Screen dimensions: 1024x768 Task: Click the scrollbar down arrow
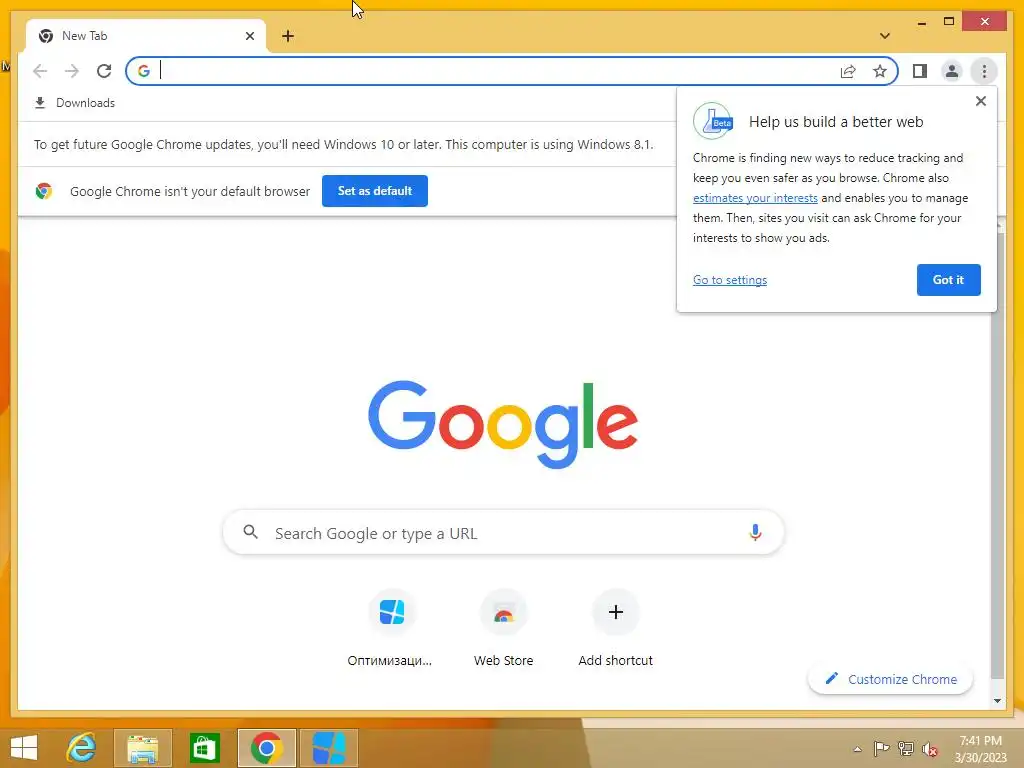997,701
